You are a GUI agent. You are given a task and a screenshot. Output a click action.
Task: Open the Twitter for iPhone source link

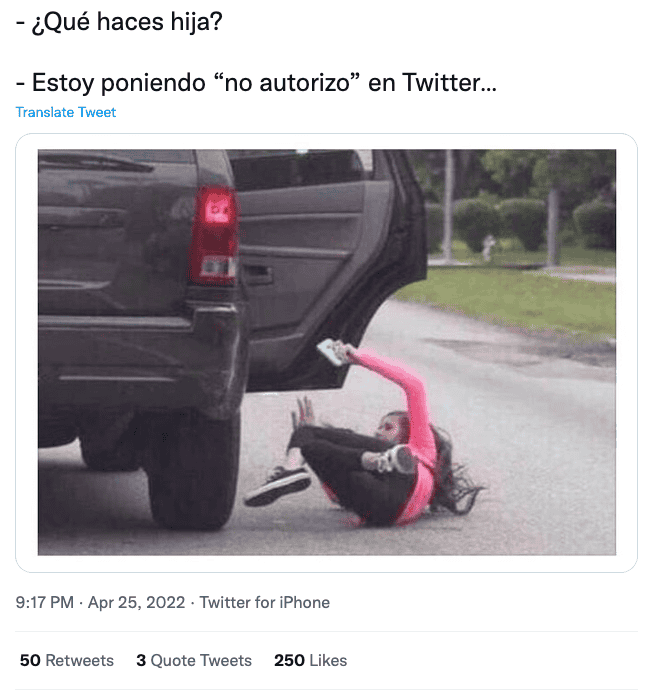[x=264, y=602]
